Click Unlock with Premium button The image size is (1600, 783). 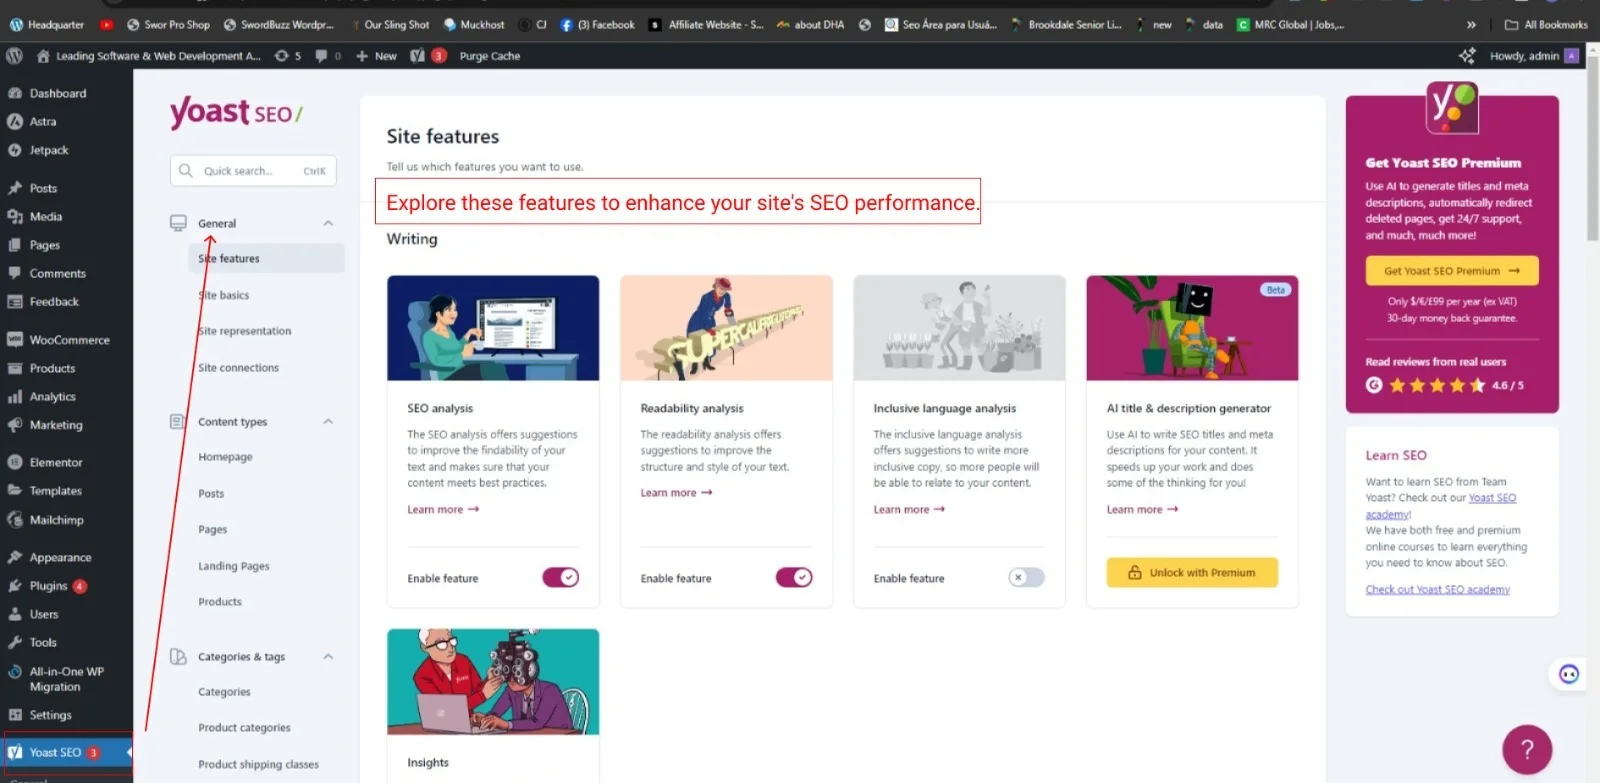pyautogui.click(x=1192, y=573)
